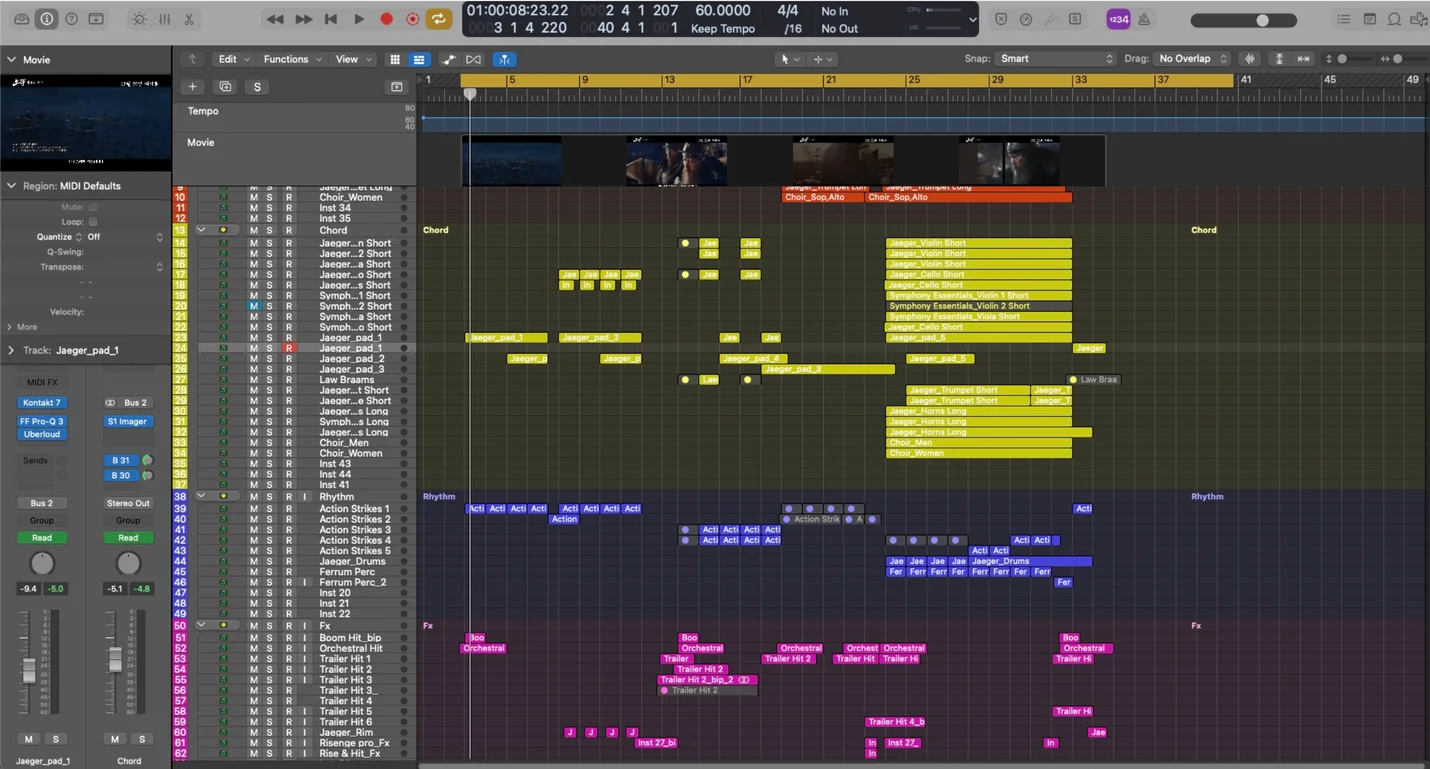The height and width of the screenshot is (769, 1430).
Task: Add new track with plus button
Action: point(193,87)
